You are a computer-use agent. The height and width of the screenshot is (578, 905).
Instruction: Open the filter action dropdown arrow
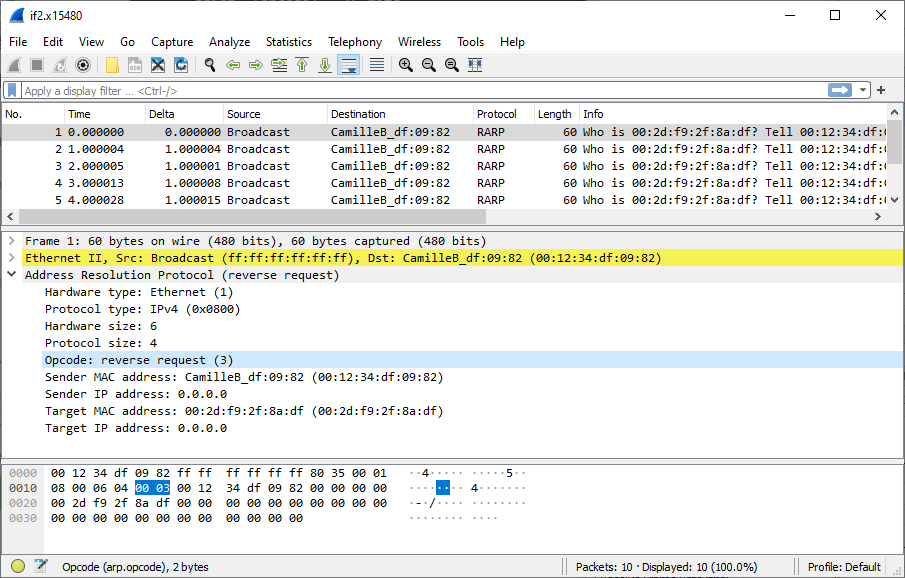pos(862,90)
